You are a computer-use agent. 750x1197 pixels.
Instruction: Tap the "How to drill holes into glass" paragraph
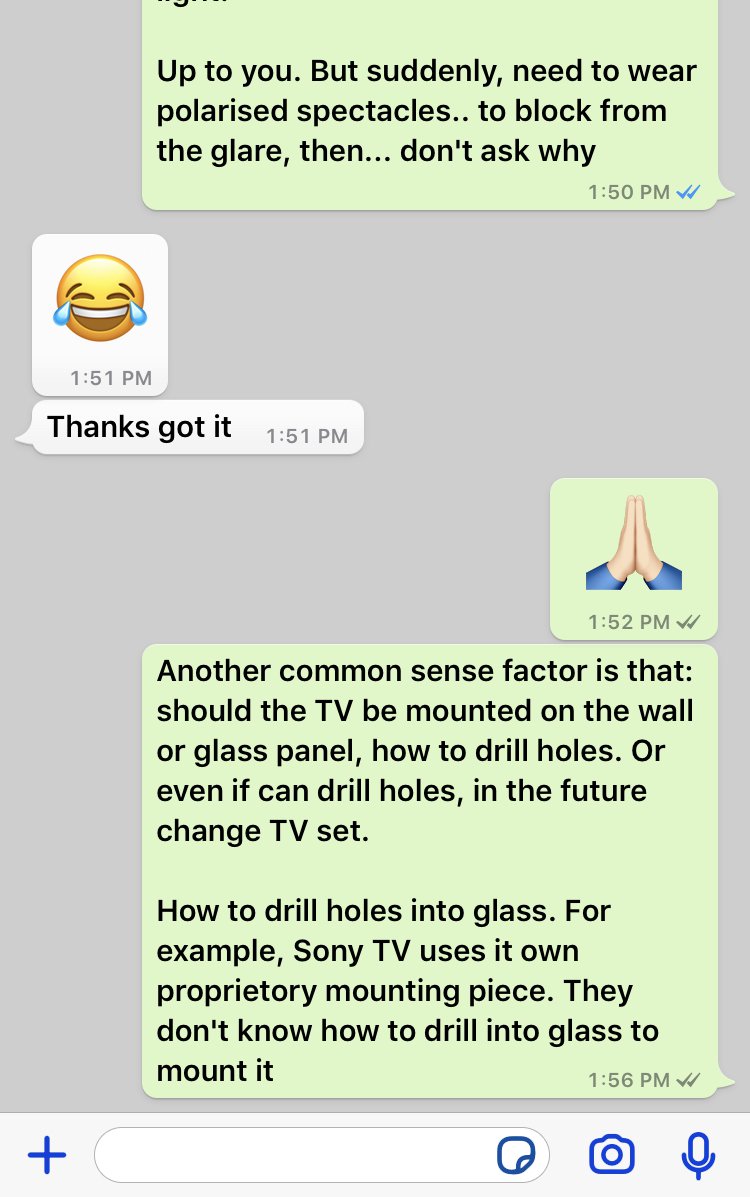pyautogui.click(x=408, y=990)
